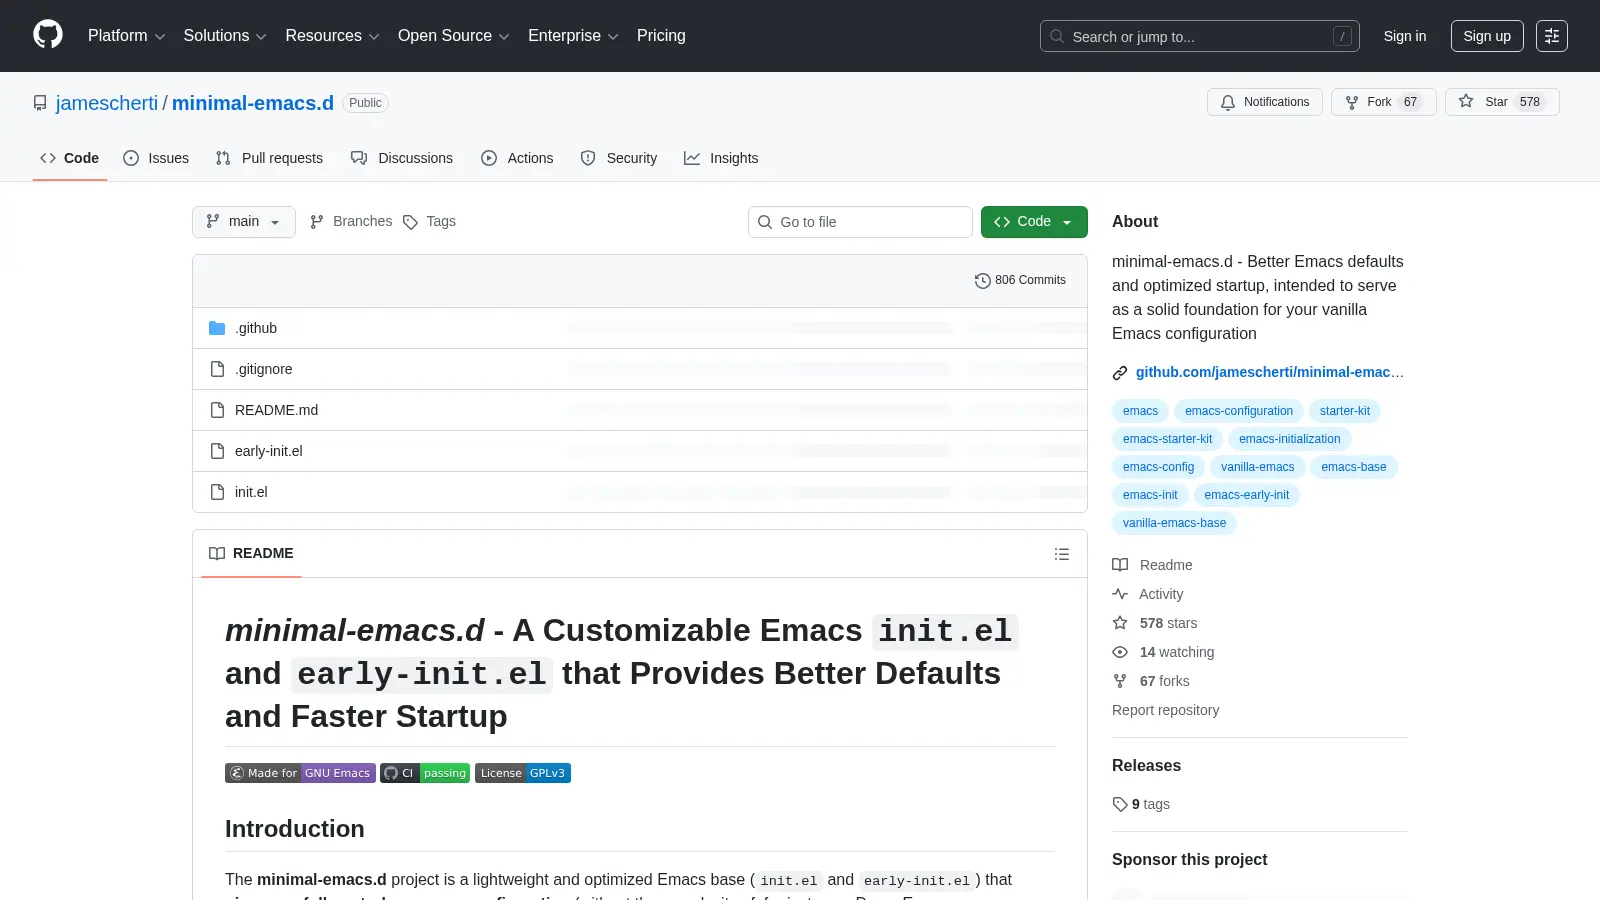Expand the Resources menu
Viewport: 1600px width, 900px height.
(x=332, y=36)
